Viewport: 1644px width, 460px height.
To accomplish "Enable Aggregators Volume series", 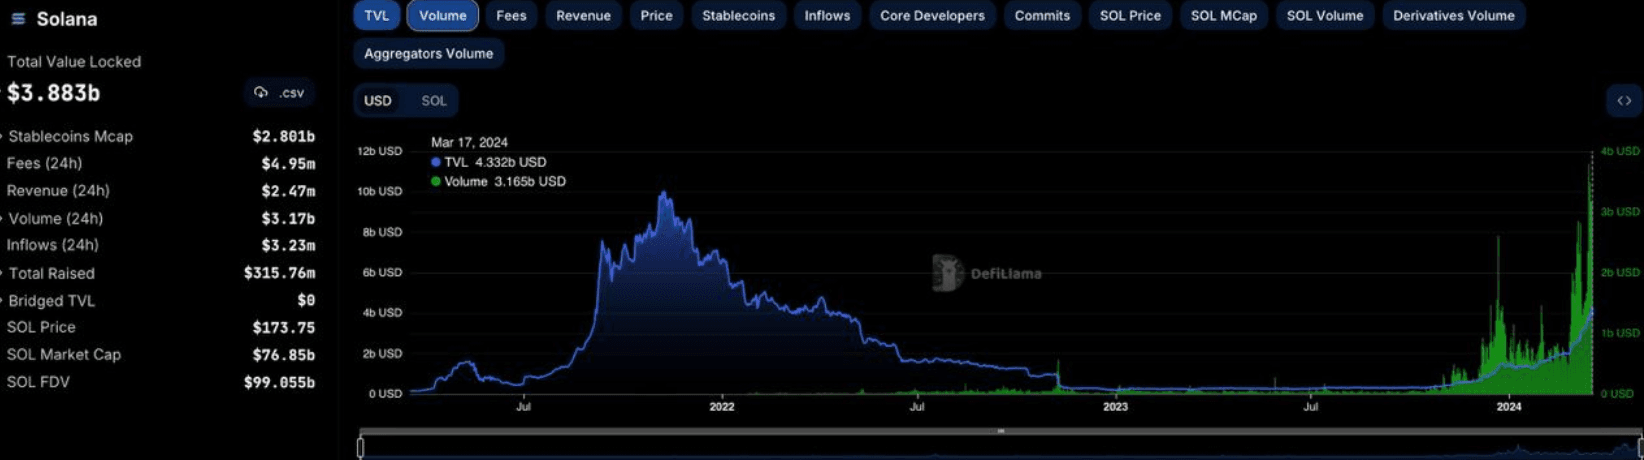I will pos(428,54).
